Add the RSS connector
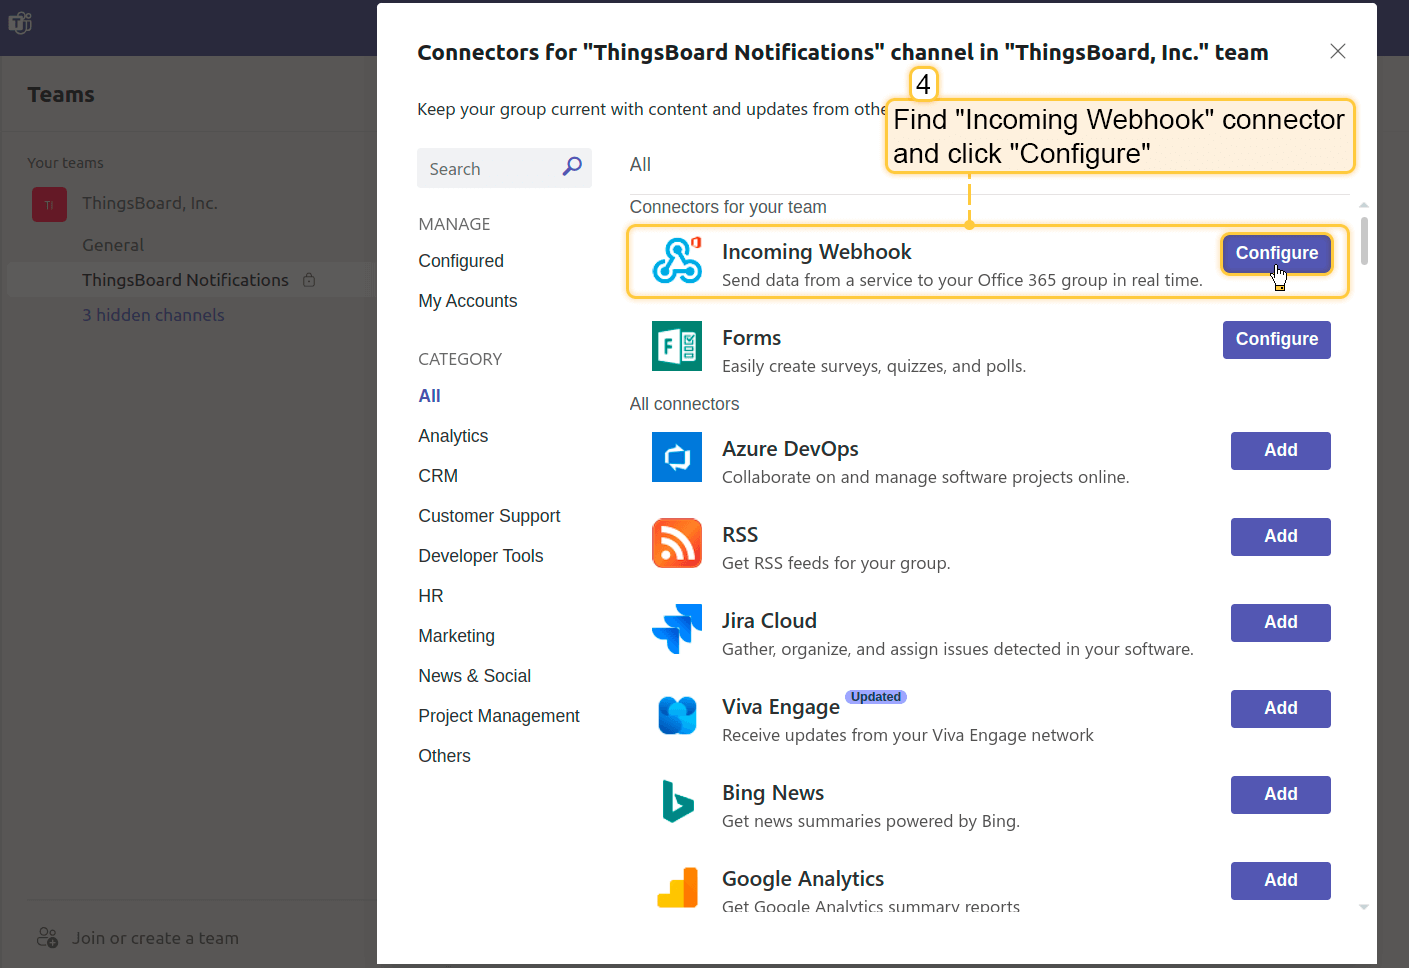1409x968 pixels. click(1280, 536)
